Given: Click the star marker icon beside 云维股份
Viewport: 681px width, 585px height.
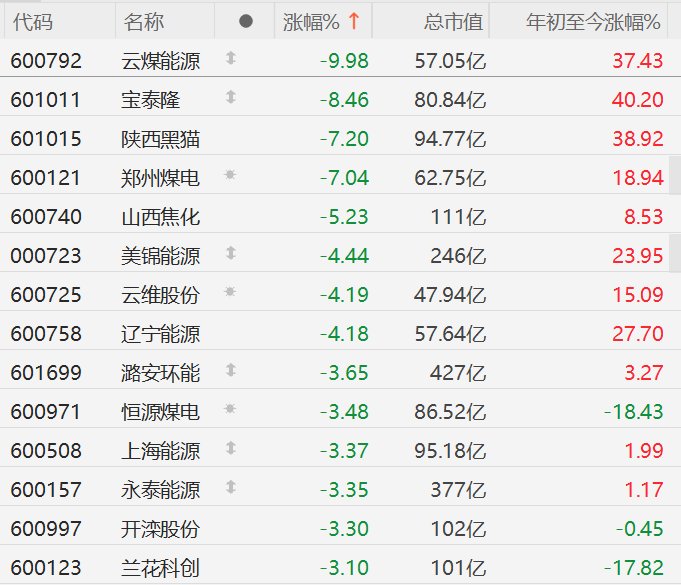Looking at the screenshot, I should (x=231, y=293).
